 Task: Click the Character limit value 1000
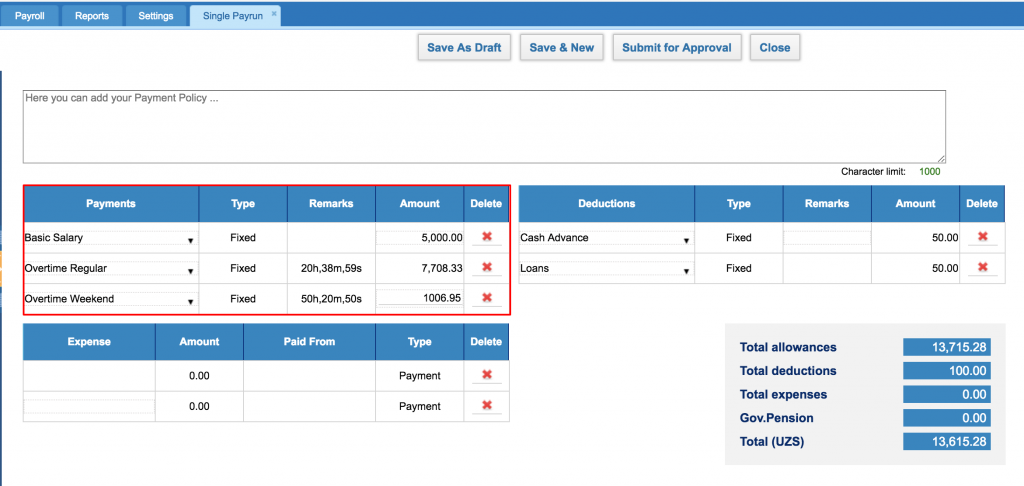(930, 172)
